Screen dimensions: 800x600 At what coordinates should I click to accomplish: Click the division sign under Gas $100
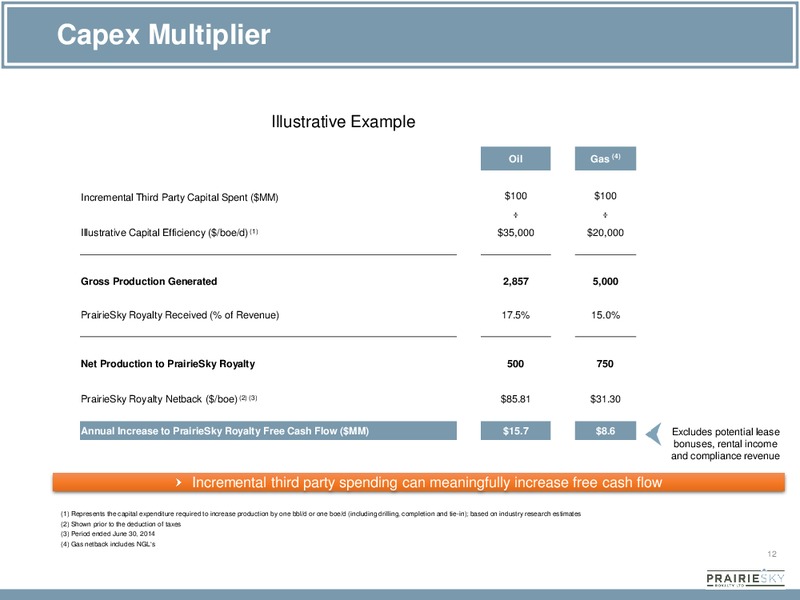pos(605,215)
